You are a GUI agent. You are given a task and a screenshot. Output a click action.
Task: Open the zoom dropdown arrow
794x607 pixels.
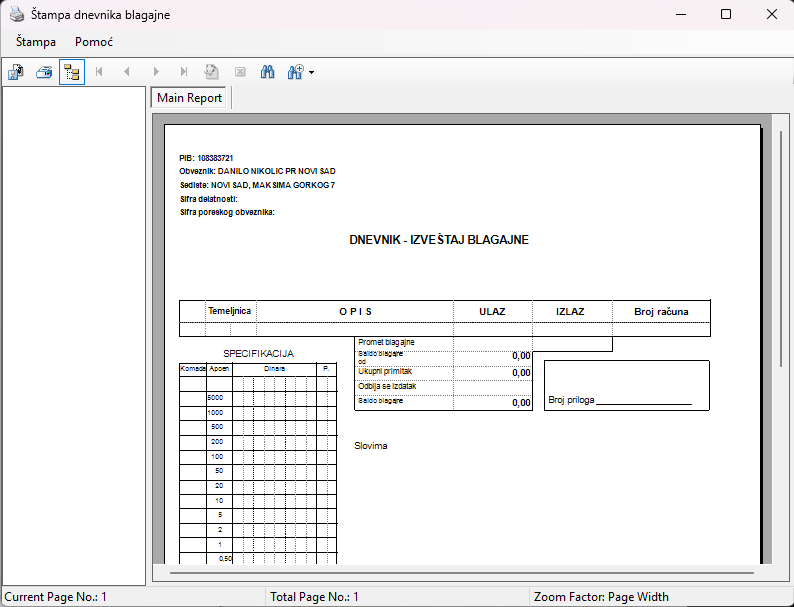pos(311,72)
